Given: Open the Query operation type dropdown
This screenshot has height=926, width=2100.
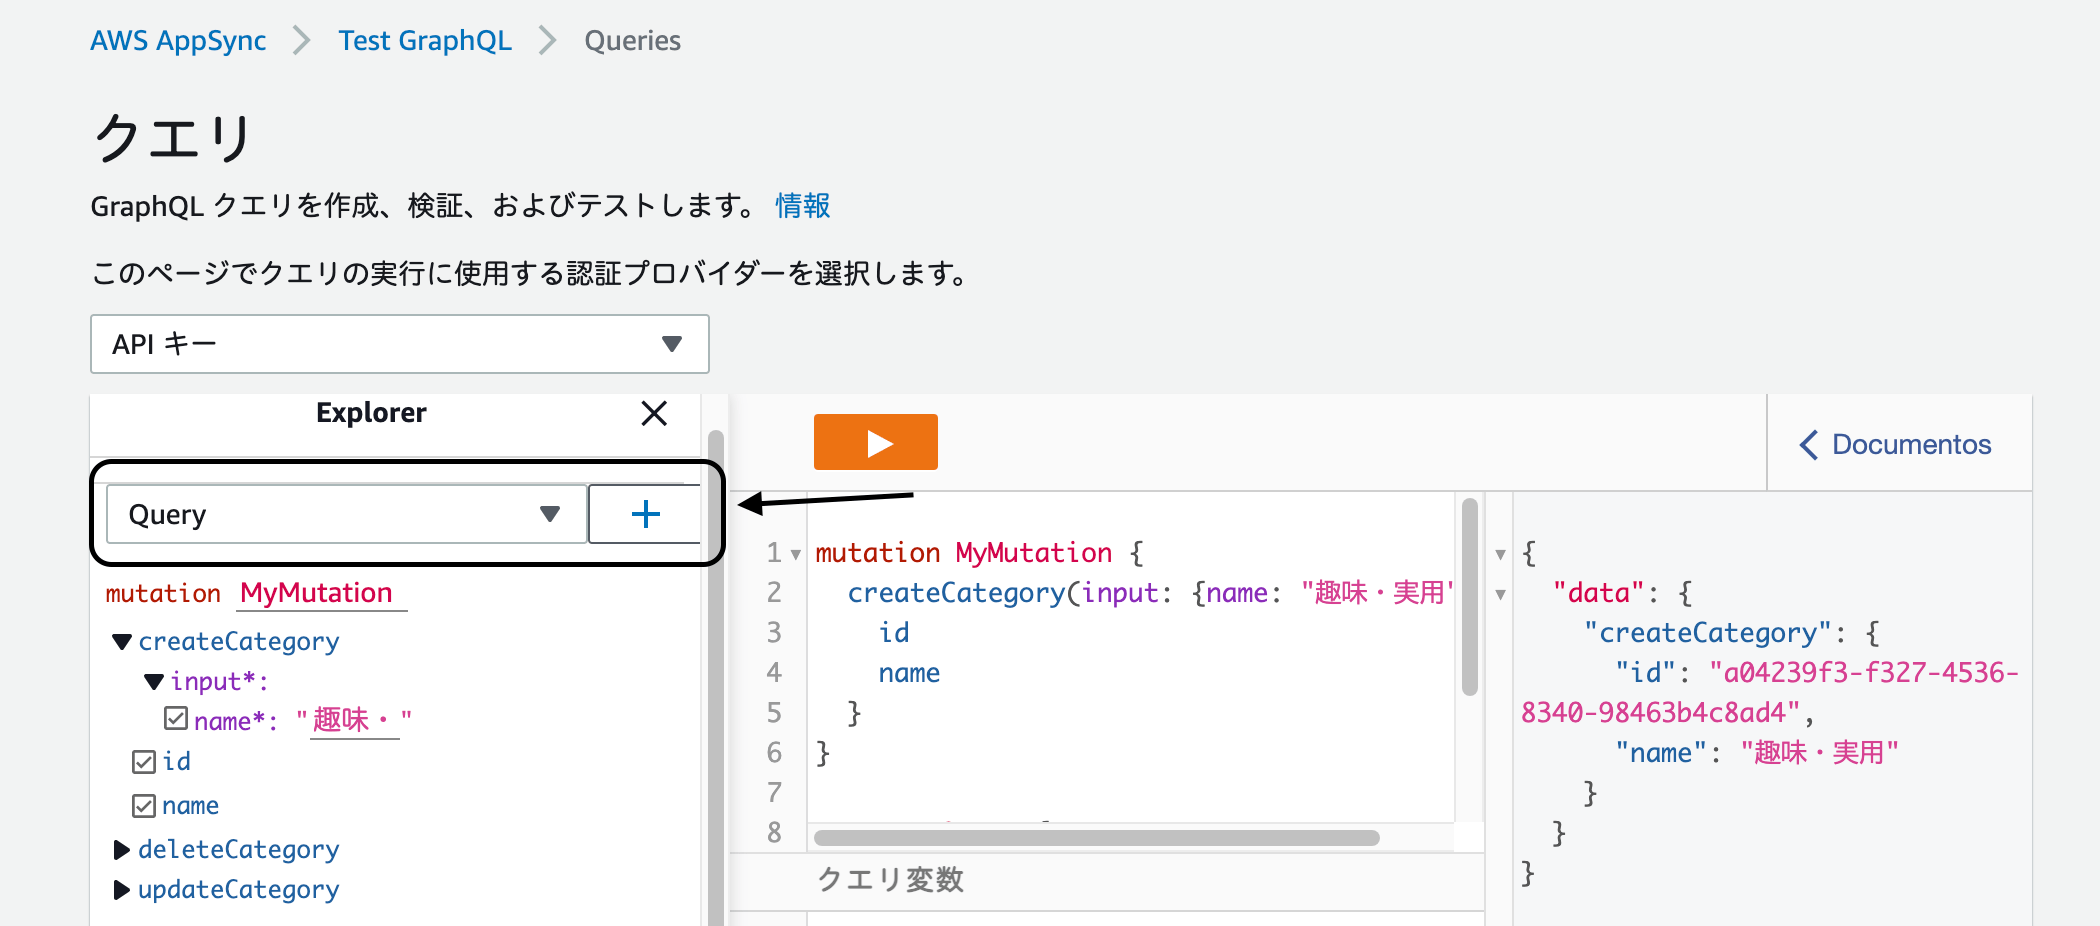Looking at the screenshot, I should [346, 514].
